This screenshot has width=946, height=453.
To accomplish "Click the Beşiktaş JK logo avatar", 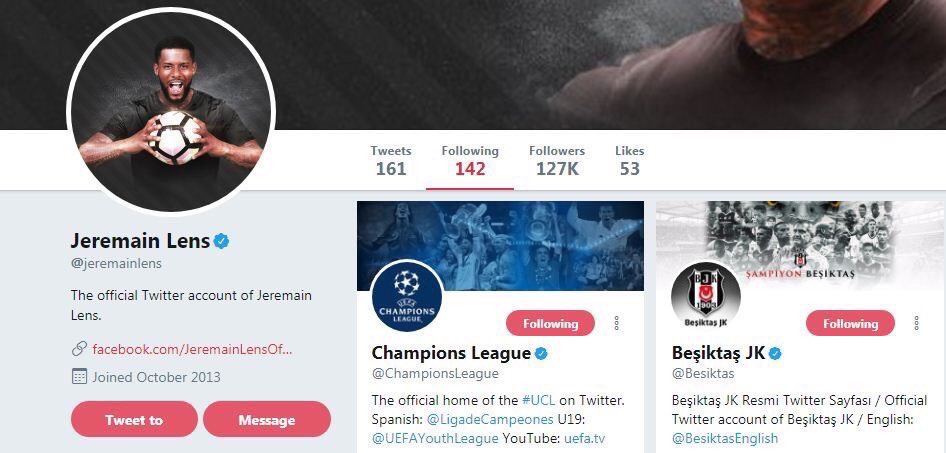I will 706,297.
